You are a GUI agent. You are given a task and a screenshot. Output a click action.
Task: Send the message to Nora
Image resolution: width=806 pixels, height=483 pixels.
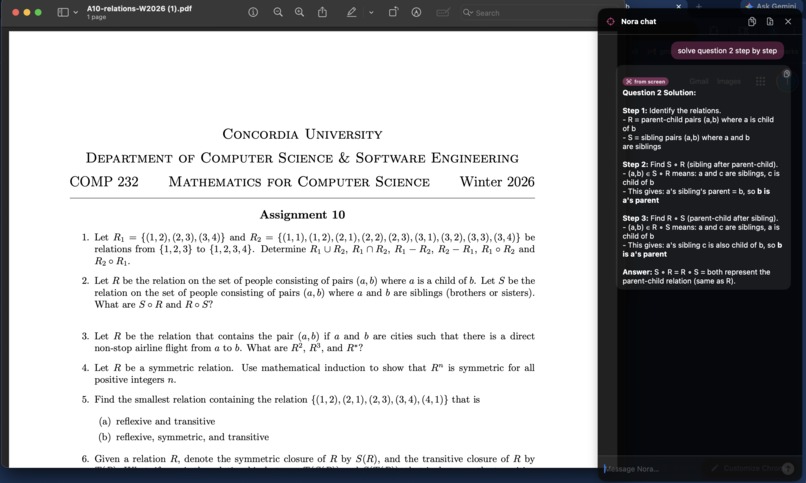point(787,469)
